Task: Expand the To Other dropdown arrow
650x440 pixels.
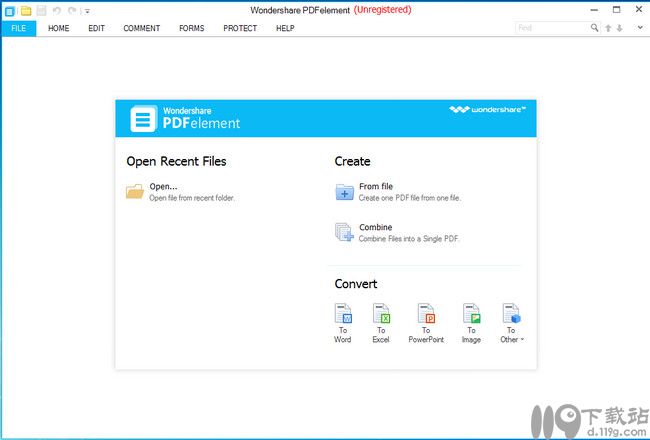Action: [522, 339]
